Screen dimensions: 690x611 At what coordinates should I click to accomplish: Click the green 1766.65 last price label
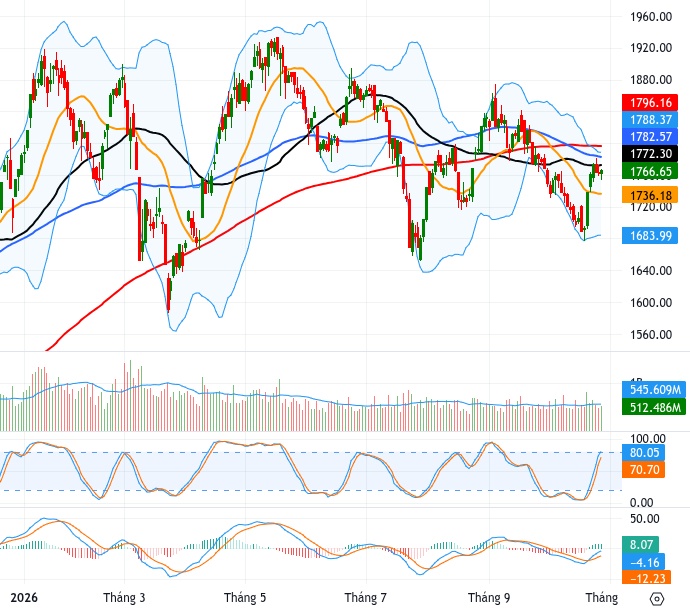point(650,171)
